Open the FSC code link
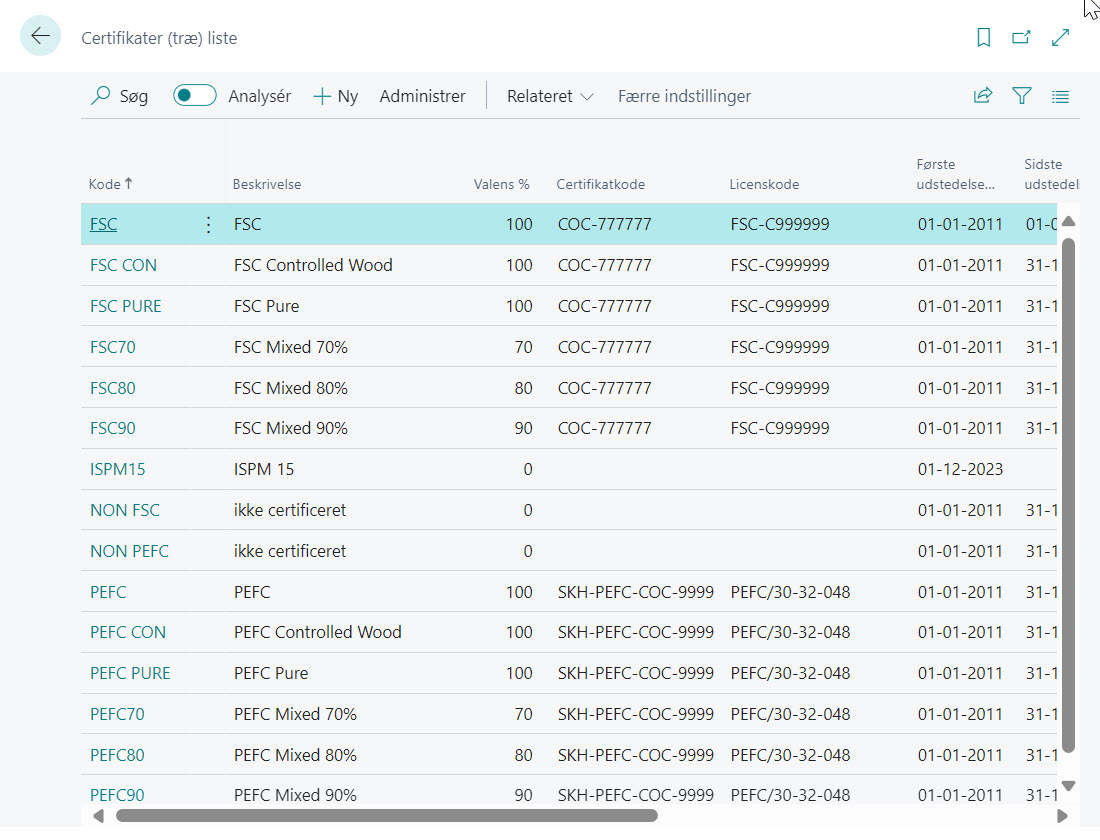The image size is (1100, 840). coord(103,225)
